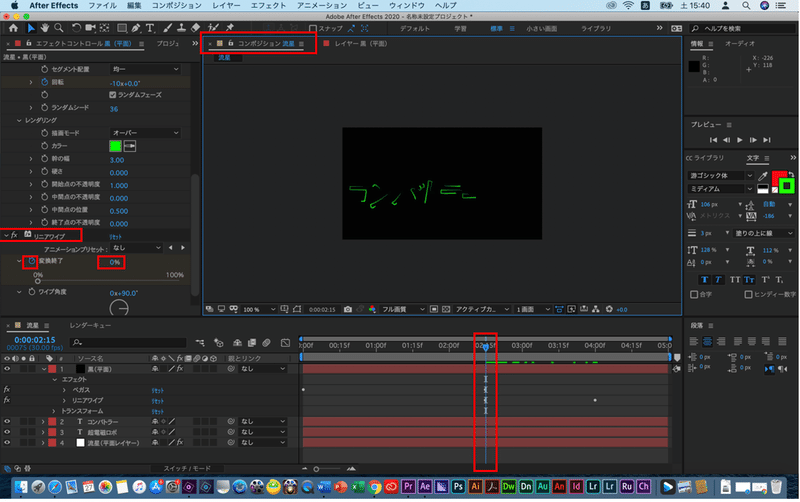Toggle ワイプ角度 stopwatch
Screen dimensions: 800x502
coord(32,292)
